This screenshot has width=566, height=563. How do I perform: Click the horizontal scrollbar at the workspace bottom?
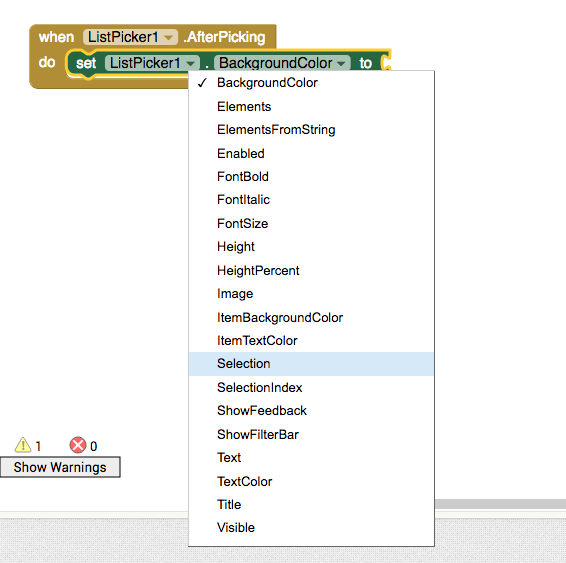(x=500, y=504)
